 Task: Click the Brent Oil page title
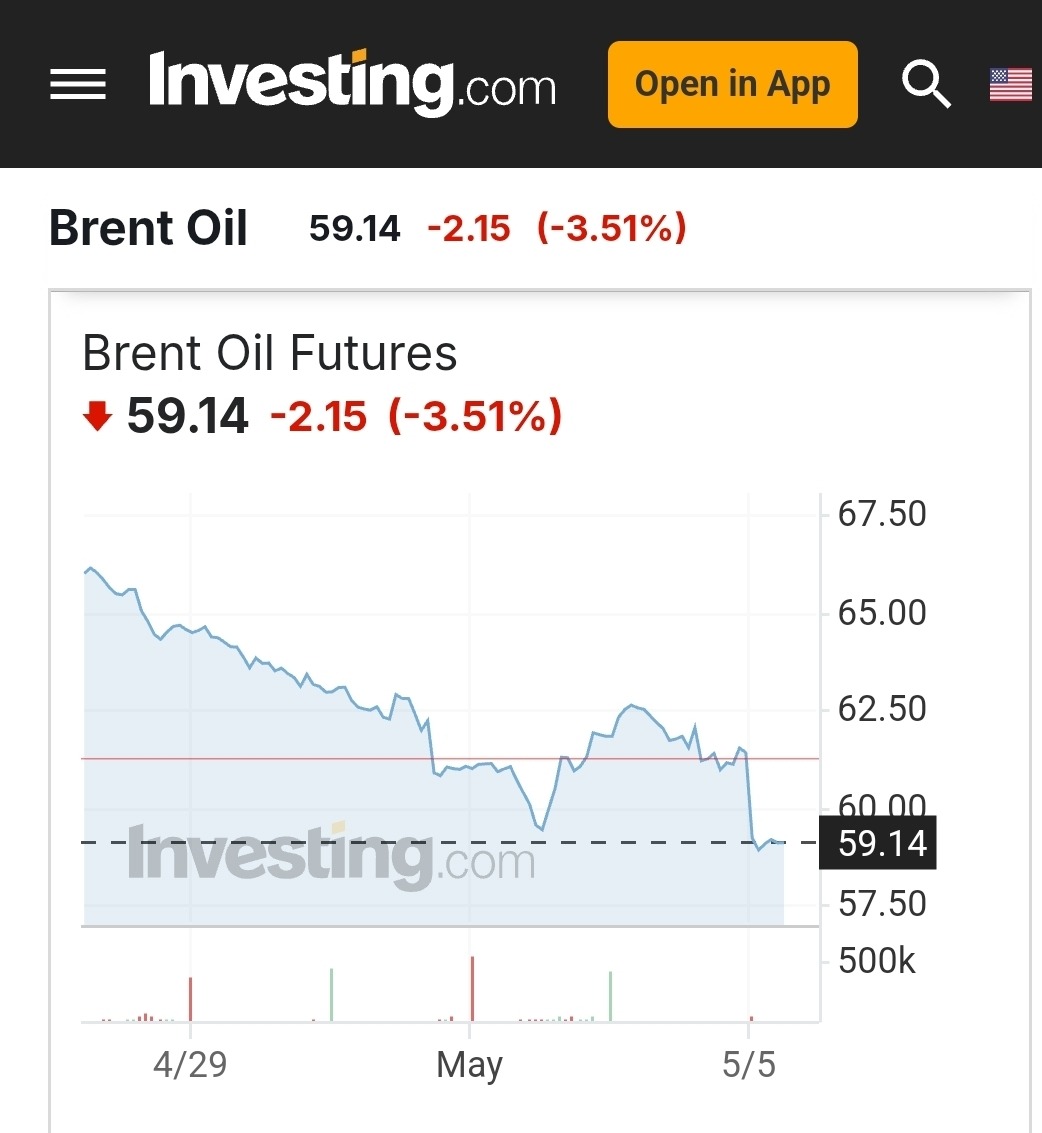coord(148,228)
